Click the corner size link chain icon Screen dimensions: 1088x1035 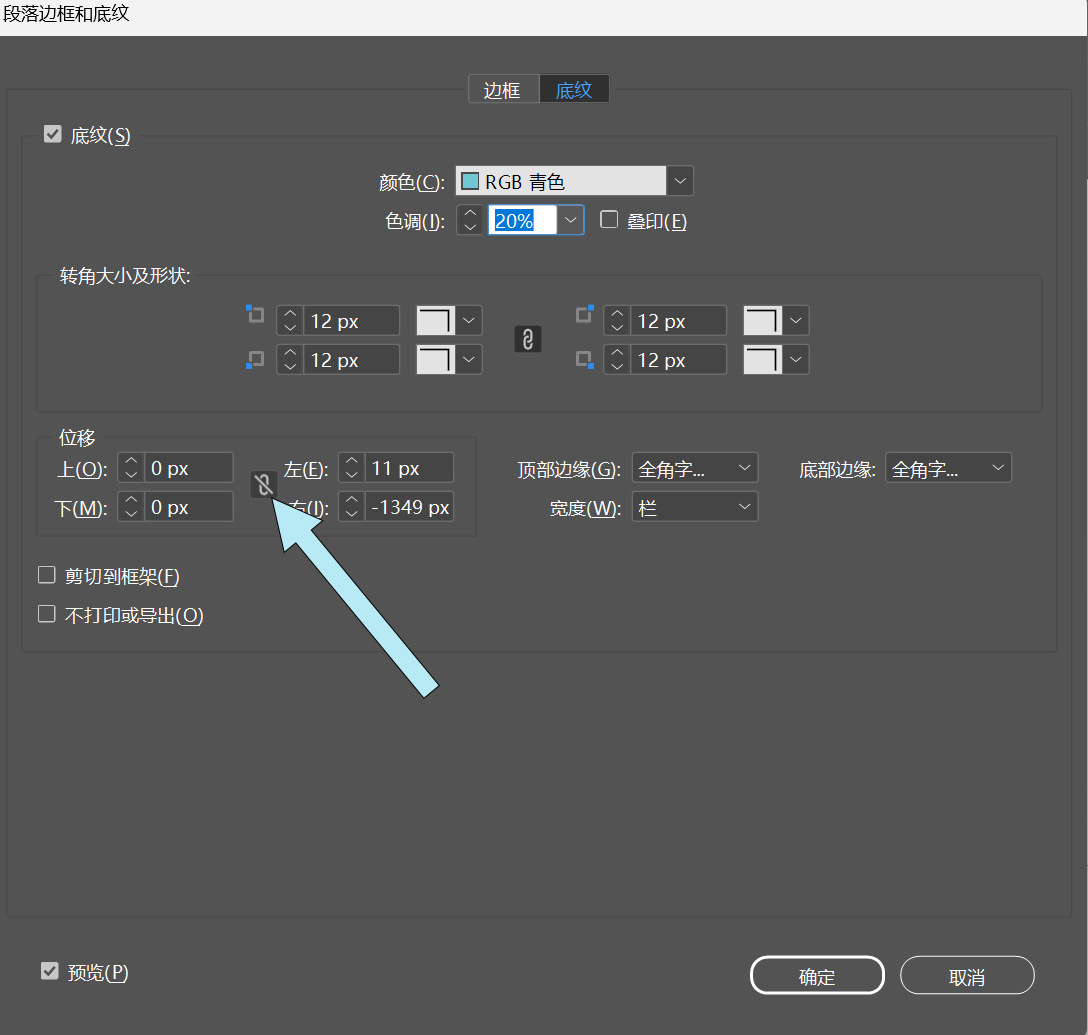(x=528, y=340)
